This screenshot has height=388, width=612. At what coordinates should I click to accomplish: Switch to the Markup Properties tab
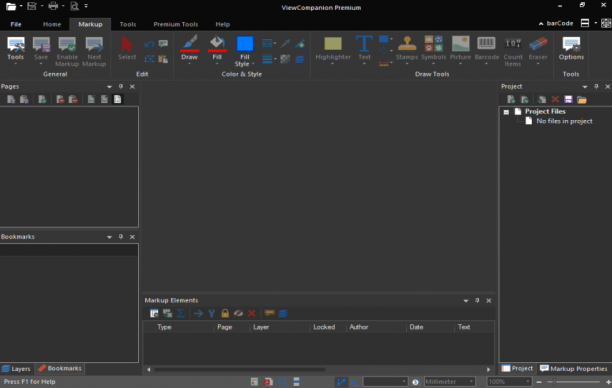574,368
